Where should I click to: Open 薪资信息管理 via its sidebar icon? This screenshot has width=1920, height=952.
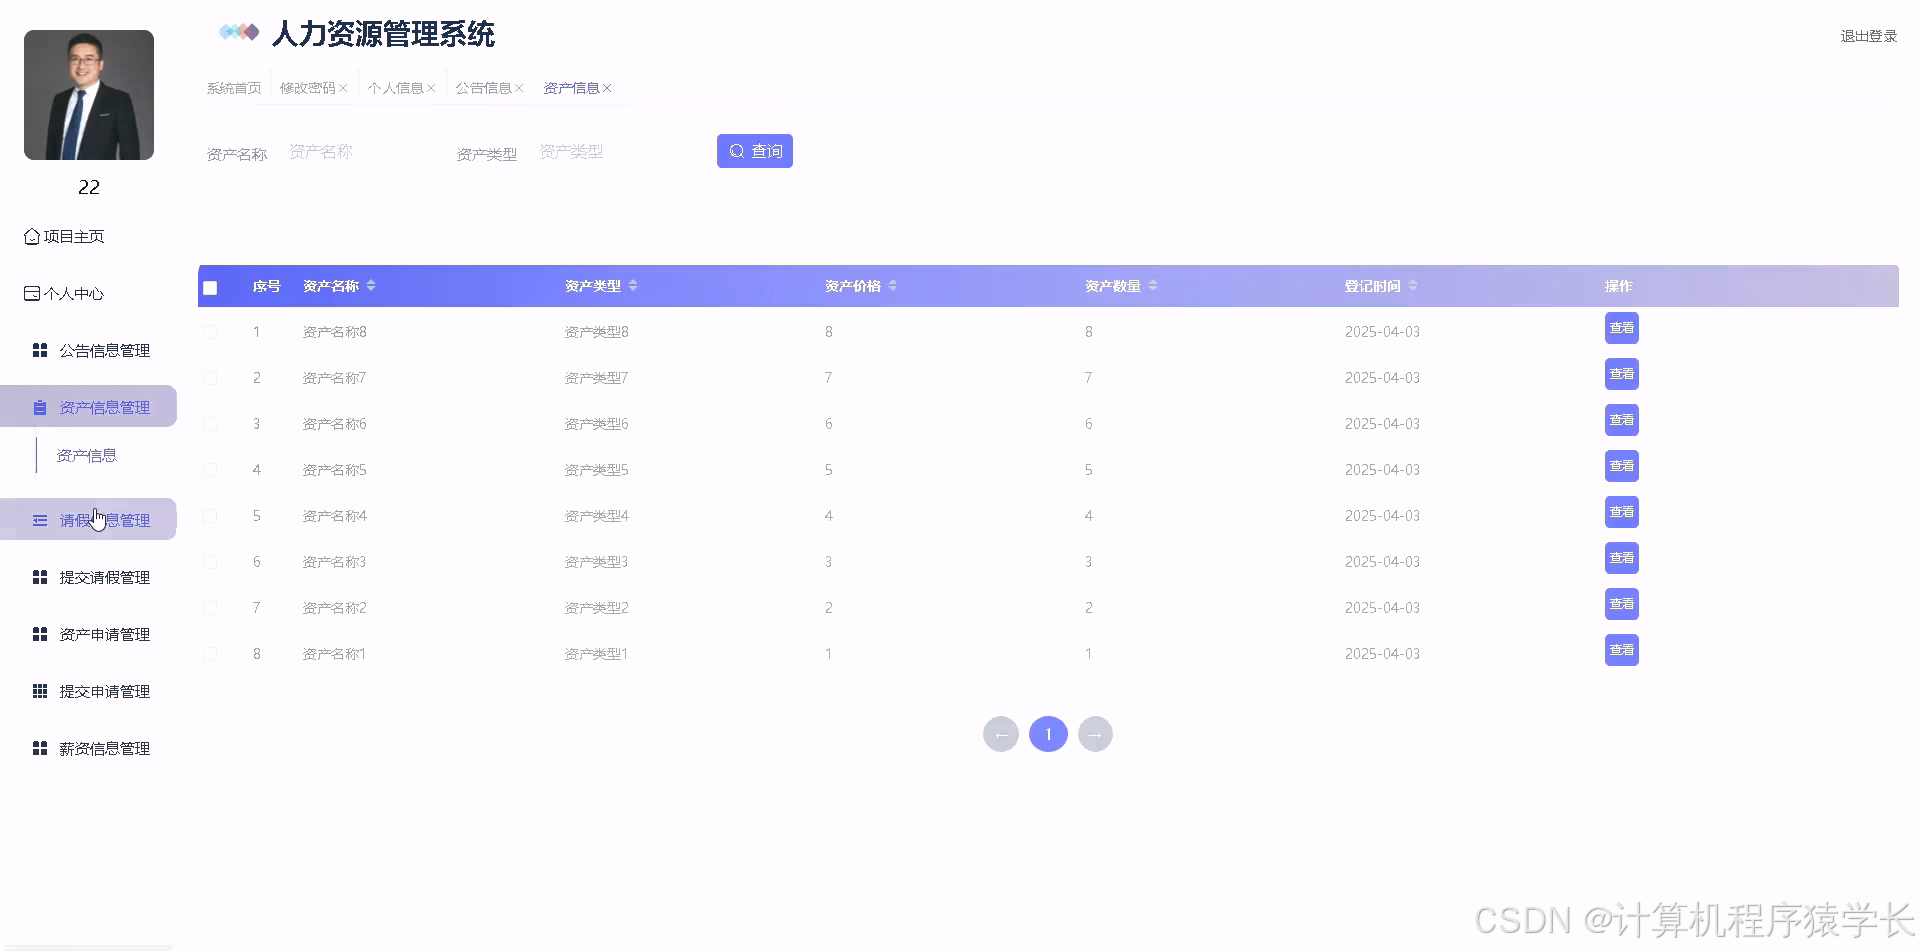[40, 748]
